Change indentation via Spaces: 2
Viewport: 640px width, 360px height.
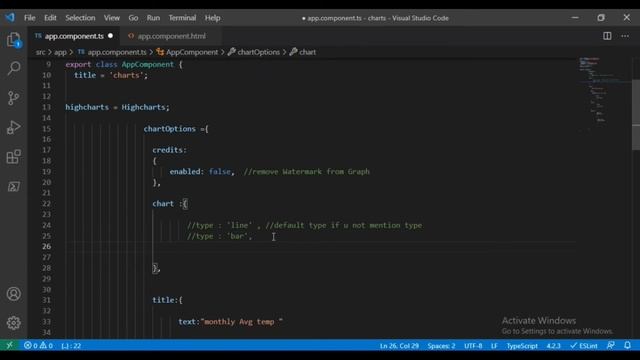pyautogui.click(x=441, y=346)
